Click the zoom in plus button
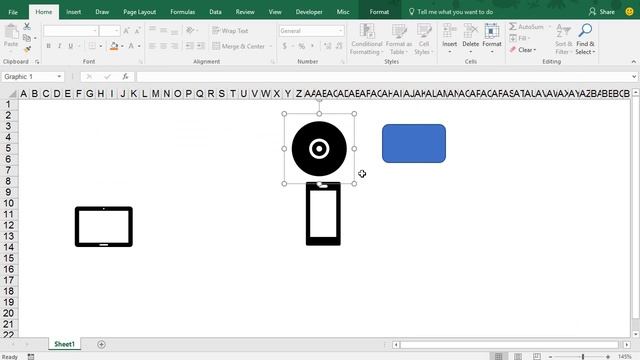Screen dimensions: 640x360 click(608, 357)
